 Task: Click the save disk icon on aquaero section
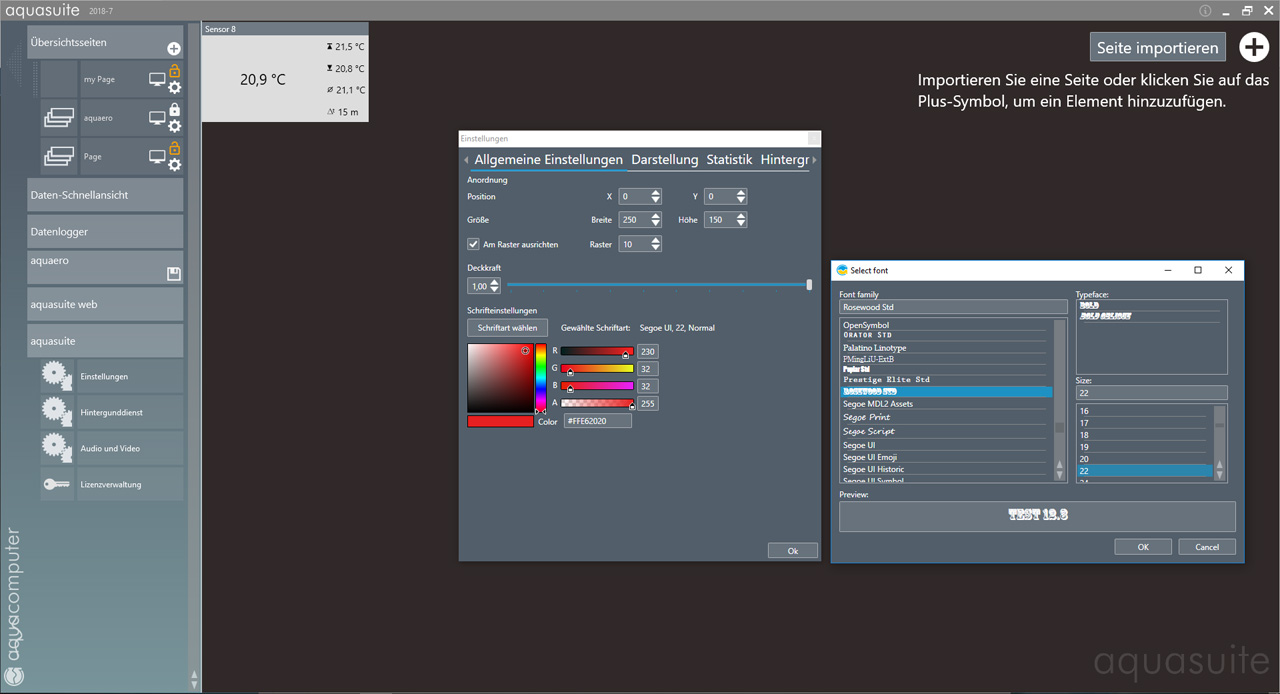click(173, 274)
